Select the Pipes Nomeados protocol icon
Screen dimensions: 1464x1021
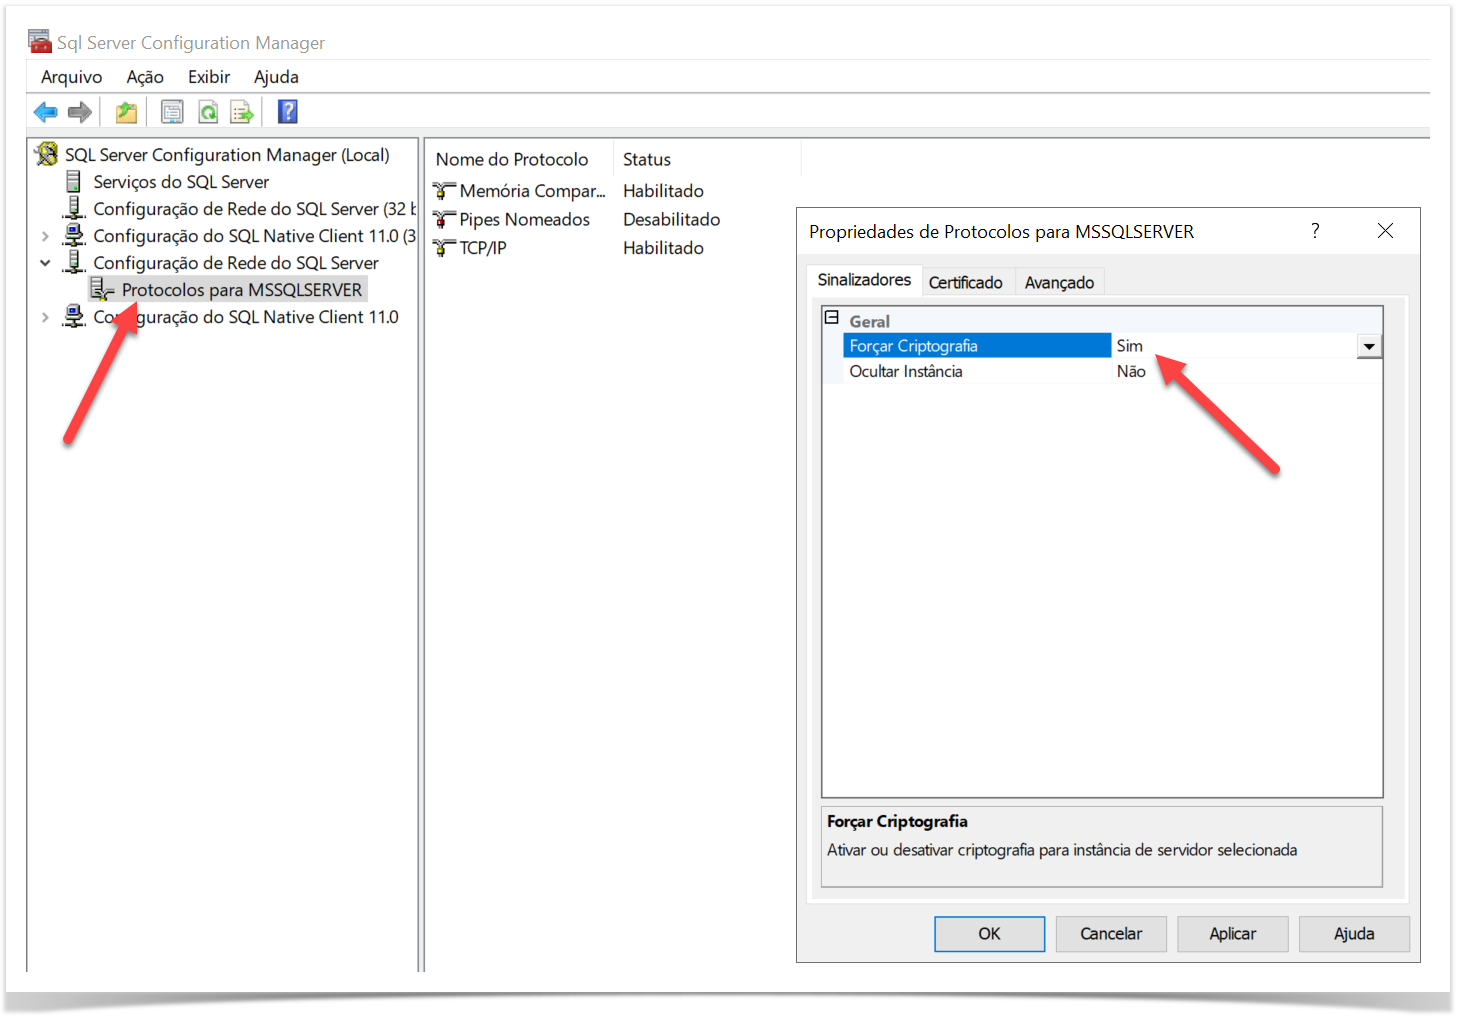point(444,219)
